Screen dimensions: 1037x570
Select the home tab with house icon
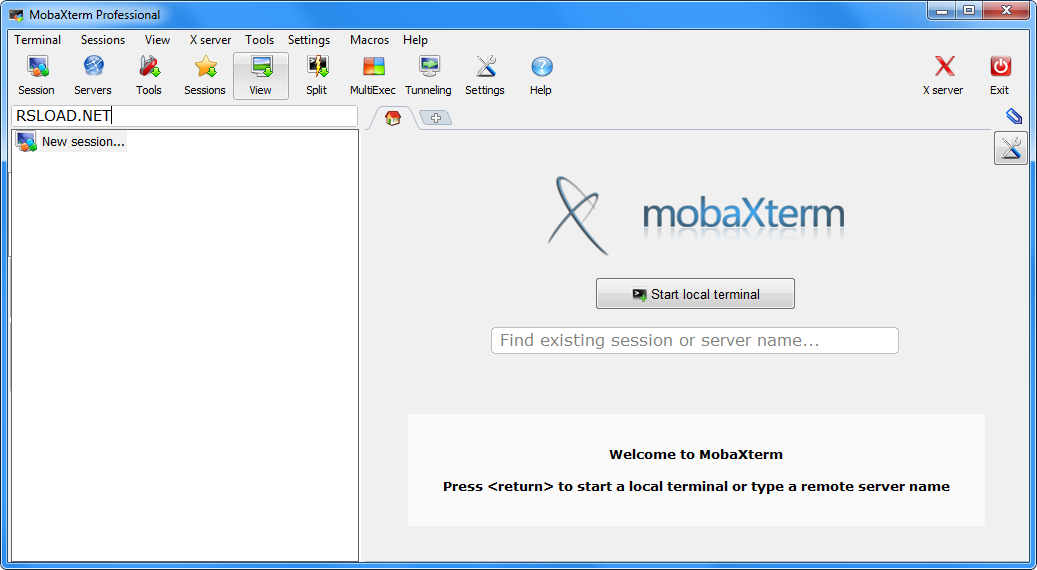click(x=393, y=118)
